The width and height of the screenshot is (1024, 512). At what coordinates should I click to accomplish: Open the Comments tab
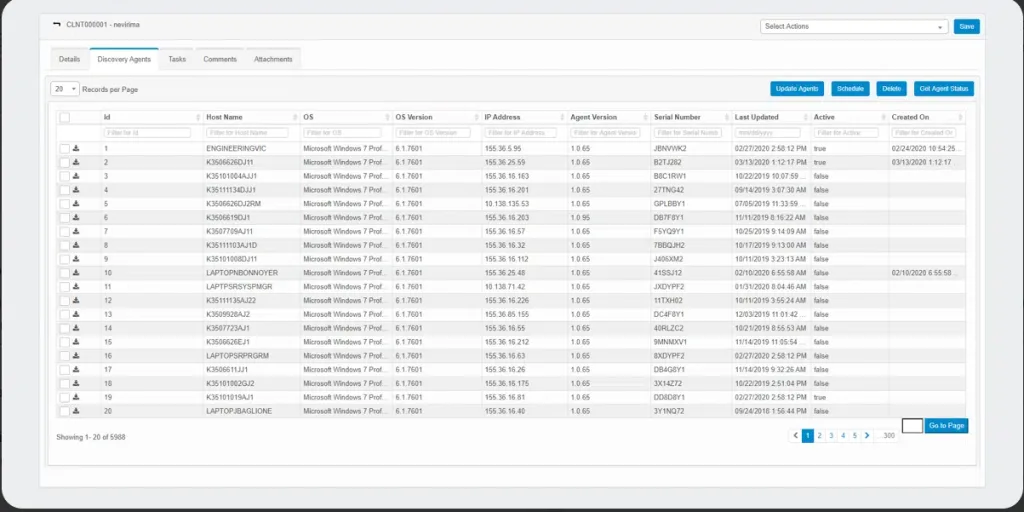coord(220,59)
